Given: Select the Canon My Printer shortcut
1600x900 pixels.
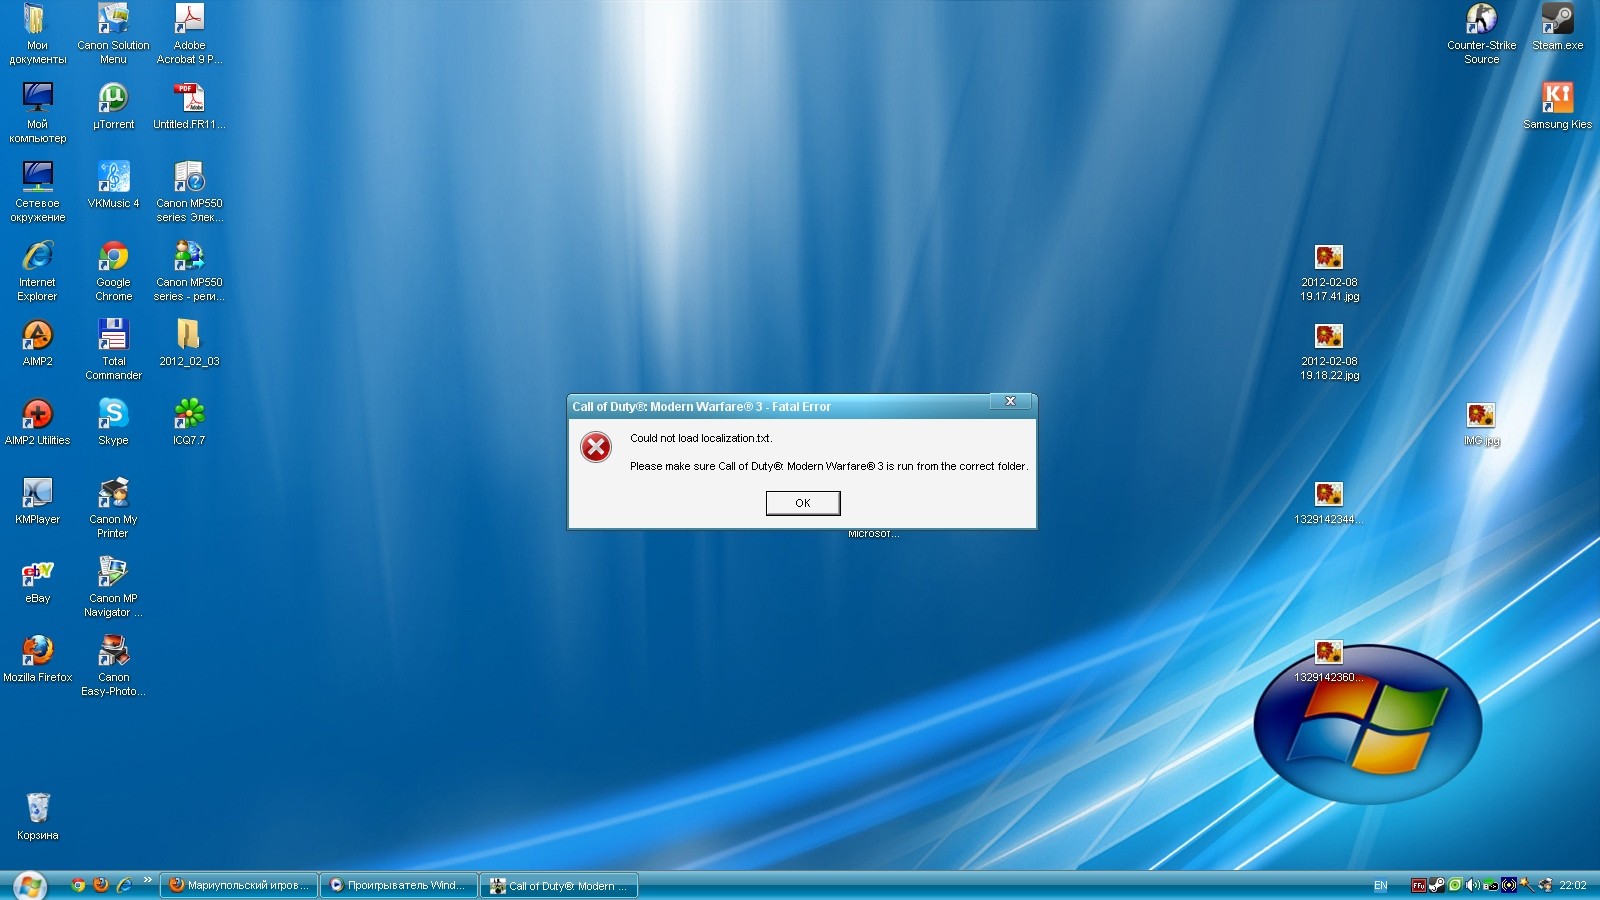Looking at the screenshot, I should [x=113, y=508].
